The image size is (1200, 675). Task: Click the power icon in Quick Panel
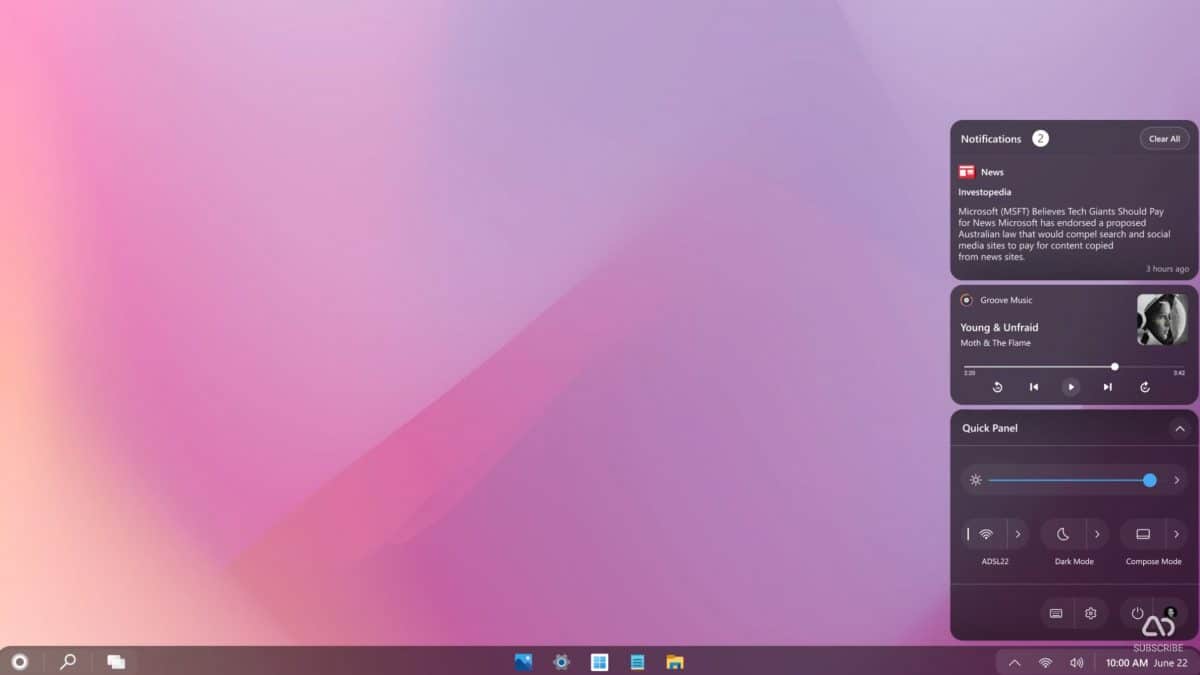tap(1137, 613)
